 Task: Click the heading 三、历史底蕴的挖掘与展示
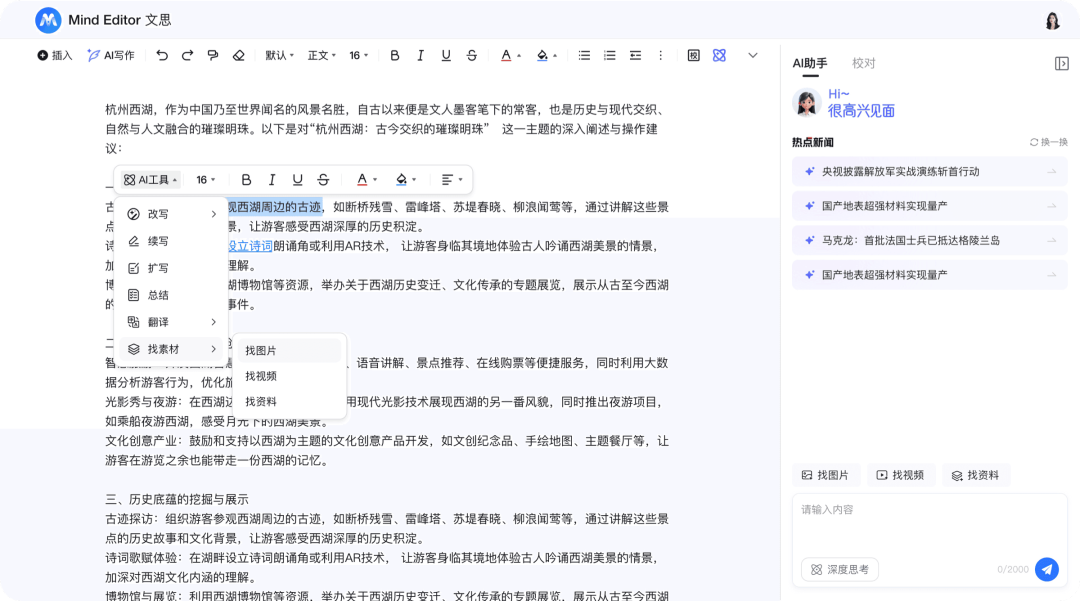coord(177,499)
